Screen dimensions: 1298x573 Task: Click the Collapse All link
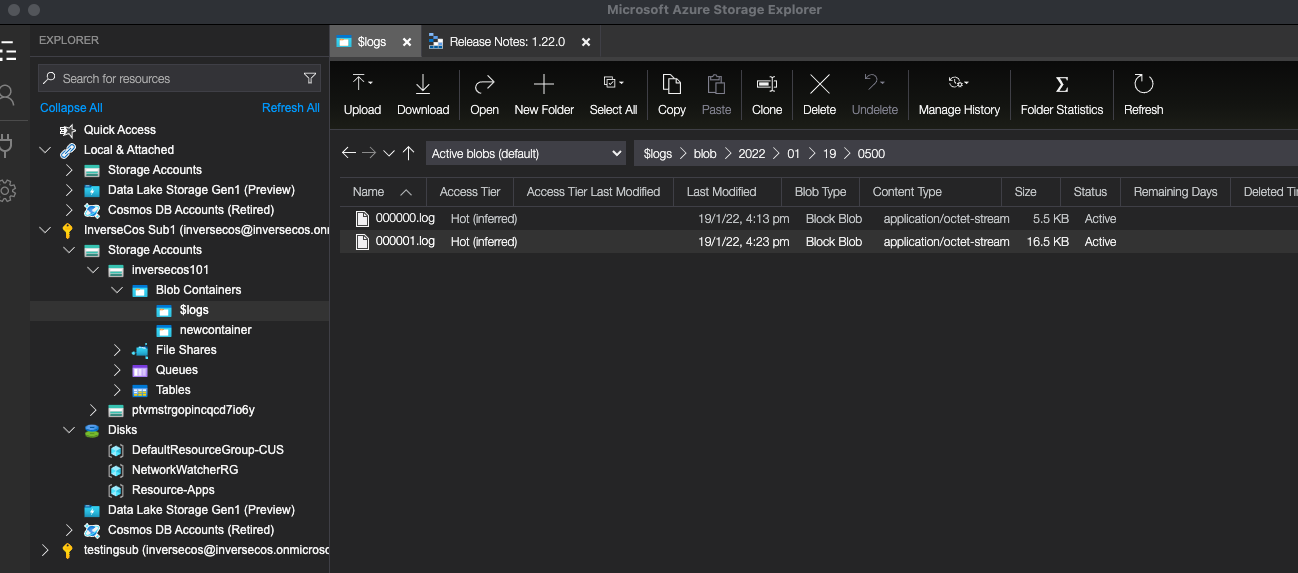pyautogui.click(x=71, y=108)
